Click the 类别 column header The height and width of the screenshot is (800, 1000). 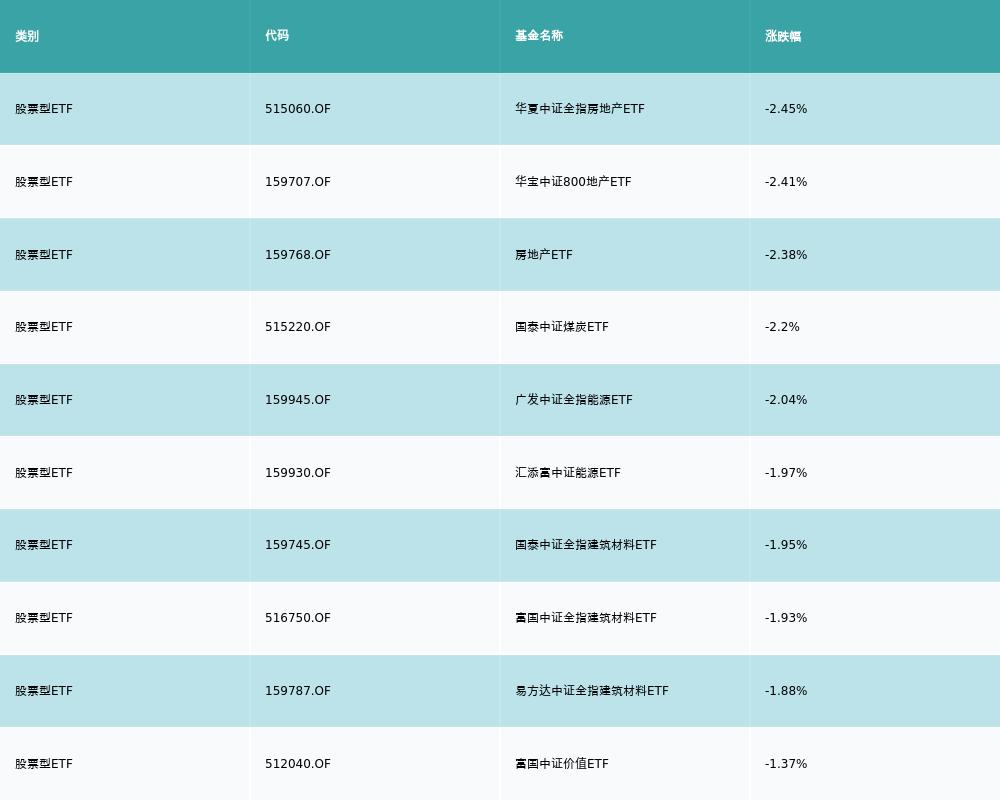click(27, 36)
